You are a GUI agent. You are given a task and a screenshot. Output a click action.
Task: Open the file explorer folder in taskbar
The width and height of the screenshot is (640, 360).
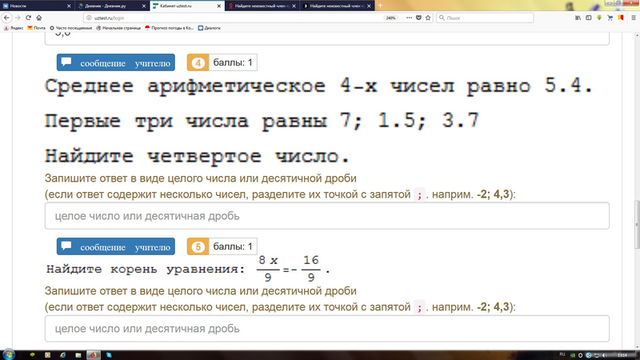[78, 355]
